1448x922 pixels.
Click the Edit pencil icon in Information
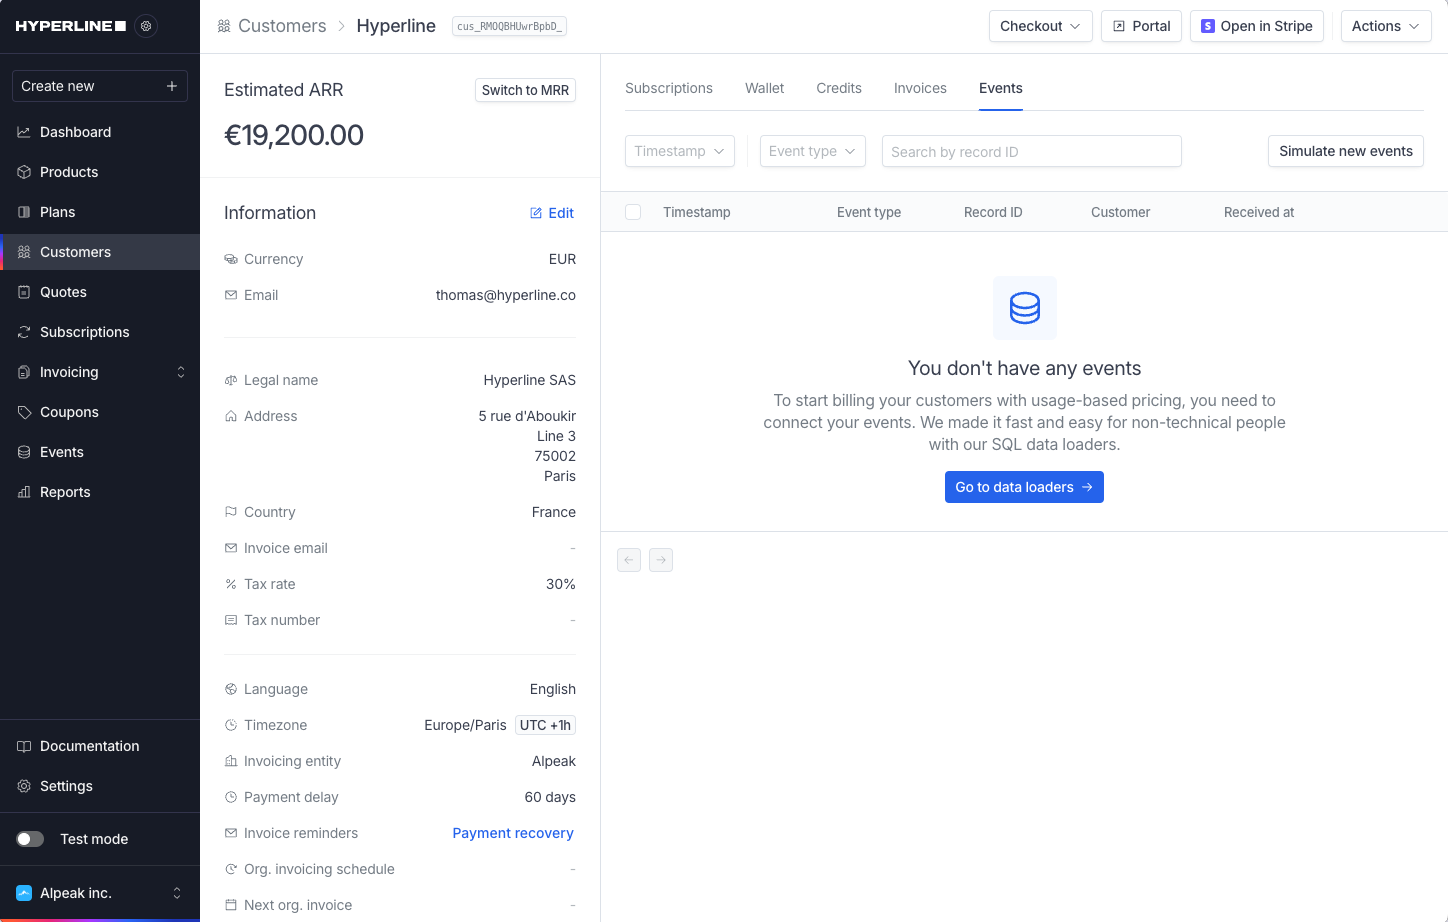pos(536,213)
